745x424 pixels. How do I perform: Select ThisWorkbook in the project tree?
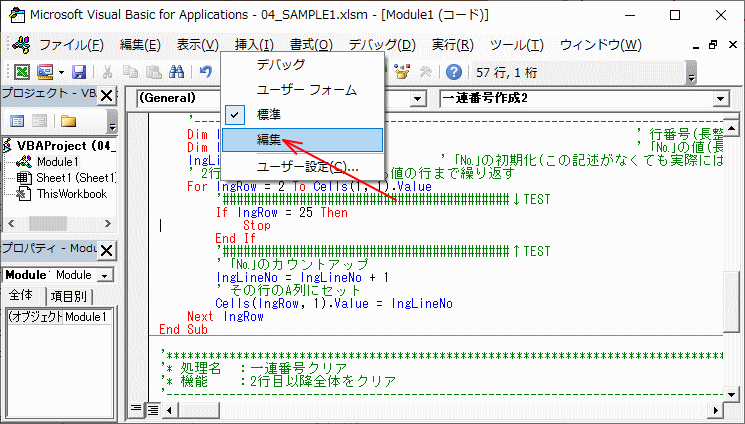click(72, 194)
